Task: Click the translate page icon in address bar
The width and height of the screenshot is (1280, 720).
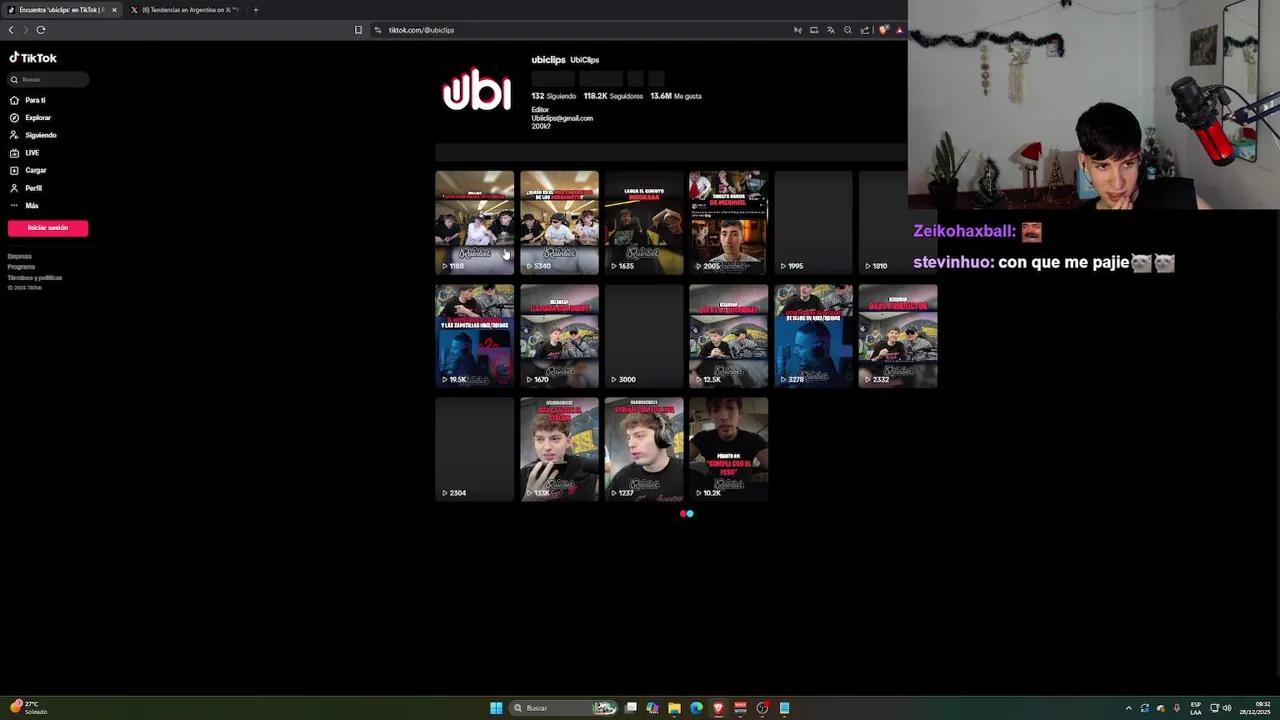Action: click(x=830, y=30)
